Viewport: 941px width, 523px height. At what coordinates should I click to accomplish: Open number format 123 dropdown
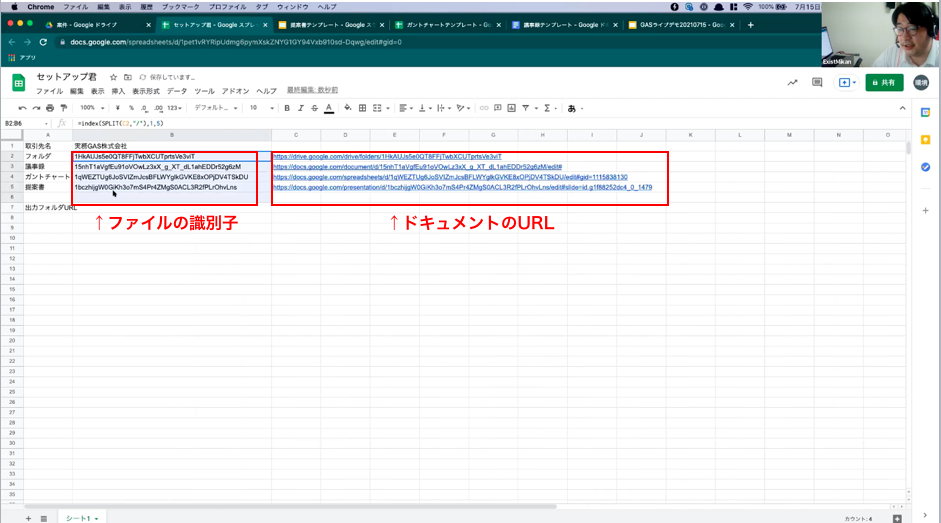pyautogui.click(x=175, y=108)
